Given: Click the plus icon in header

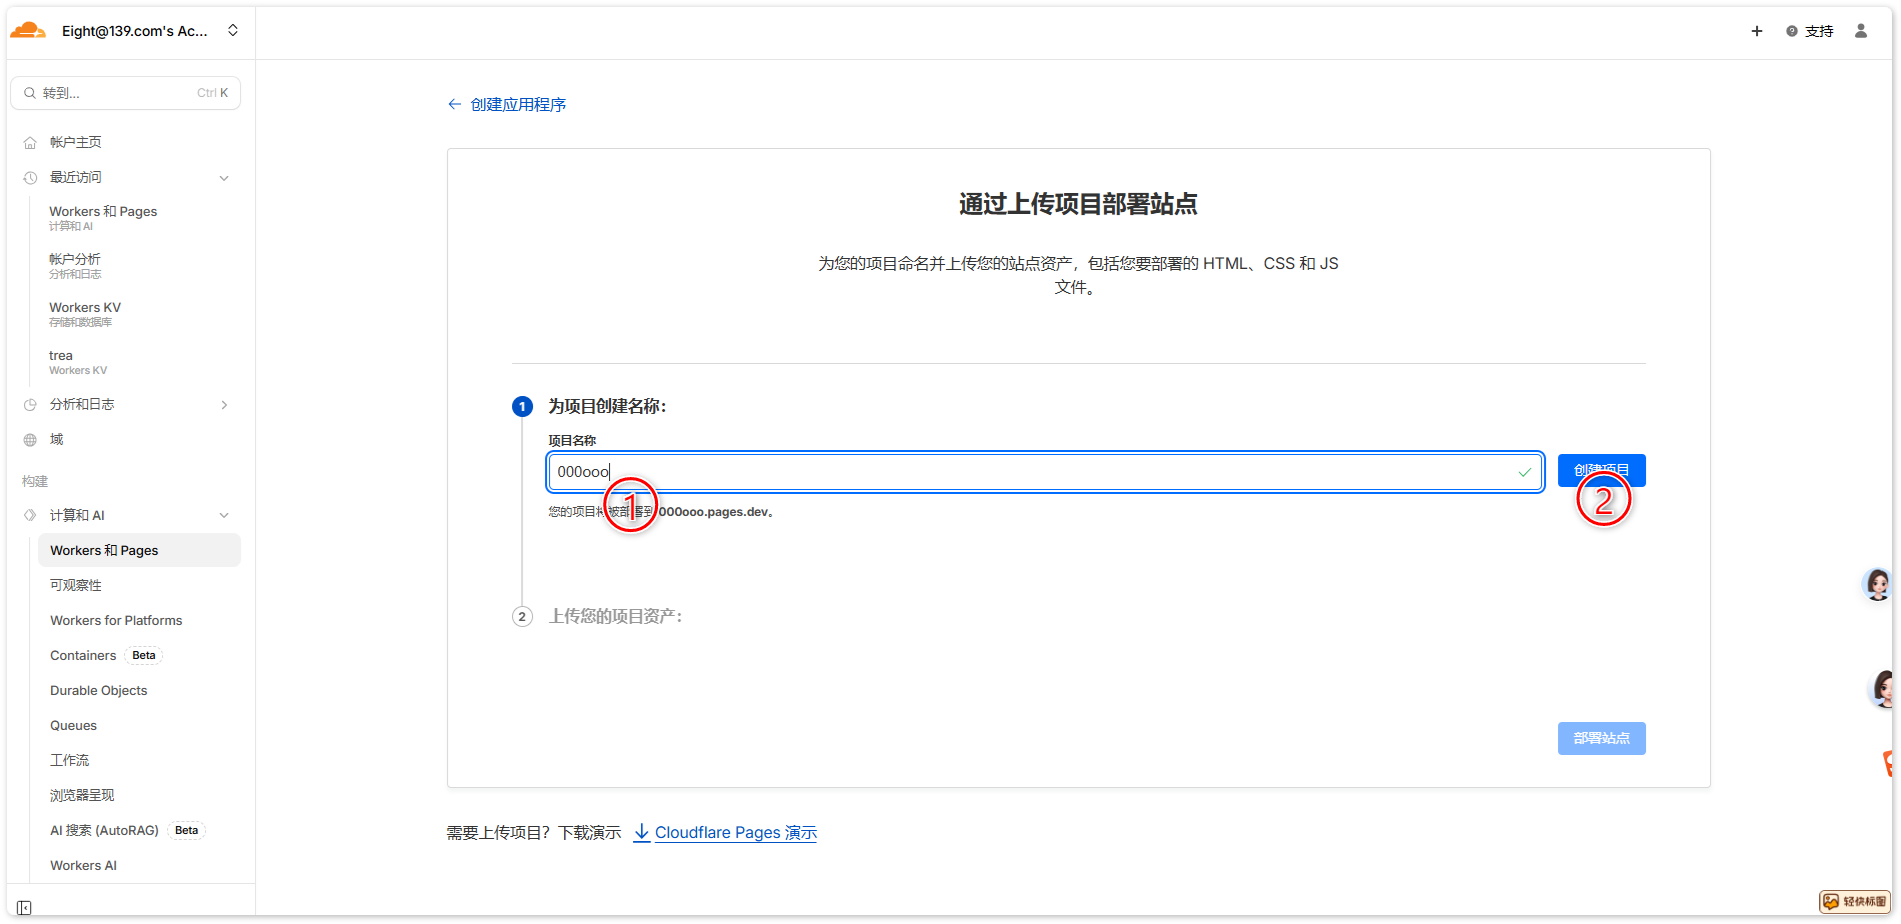Looking at the screenshot, I should 1756,31.
